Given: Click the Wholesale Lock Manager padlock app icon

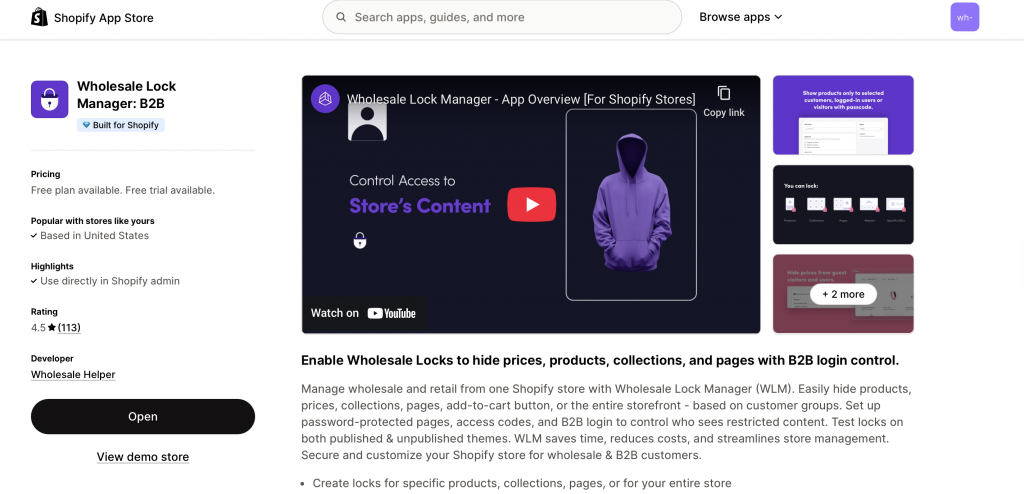Looking at the screenshot, I should click(50, 99).
